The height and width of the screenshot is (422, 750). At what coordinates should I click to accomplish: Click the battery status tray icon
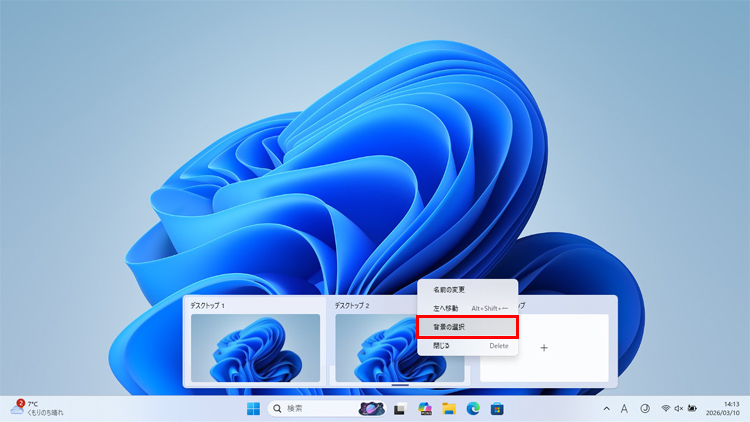pos(692,408)
